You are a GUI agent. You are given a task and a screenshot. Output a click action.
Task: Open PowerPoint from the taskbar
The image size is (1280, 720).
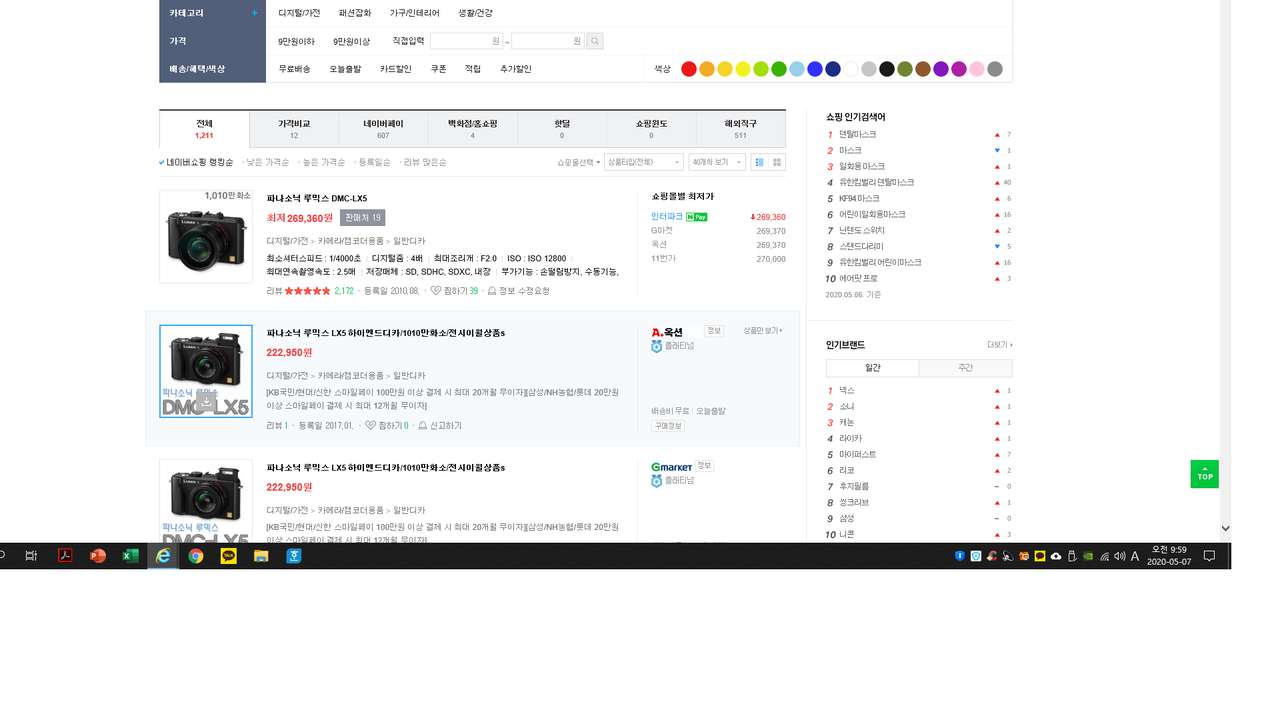pyautogui.click(x=97, y=556)
